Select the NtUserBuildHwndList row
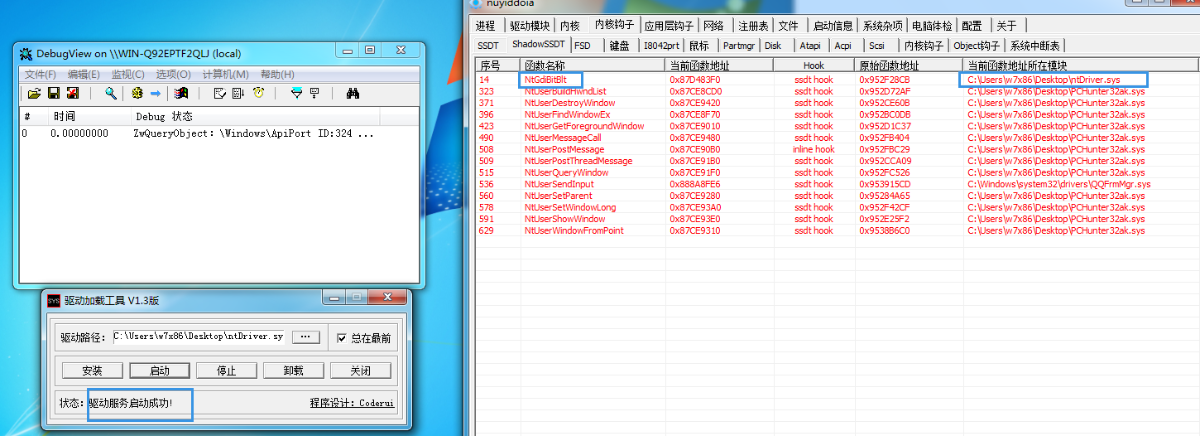 (836, 91)
